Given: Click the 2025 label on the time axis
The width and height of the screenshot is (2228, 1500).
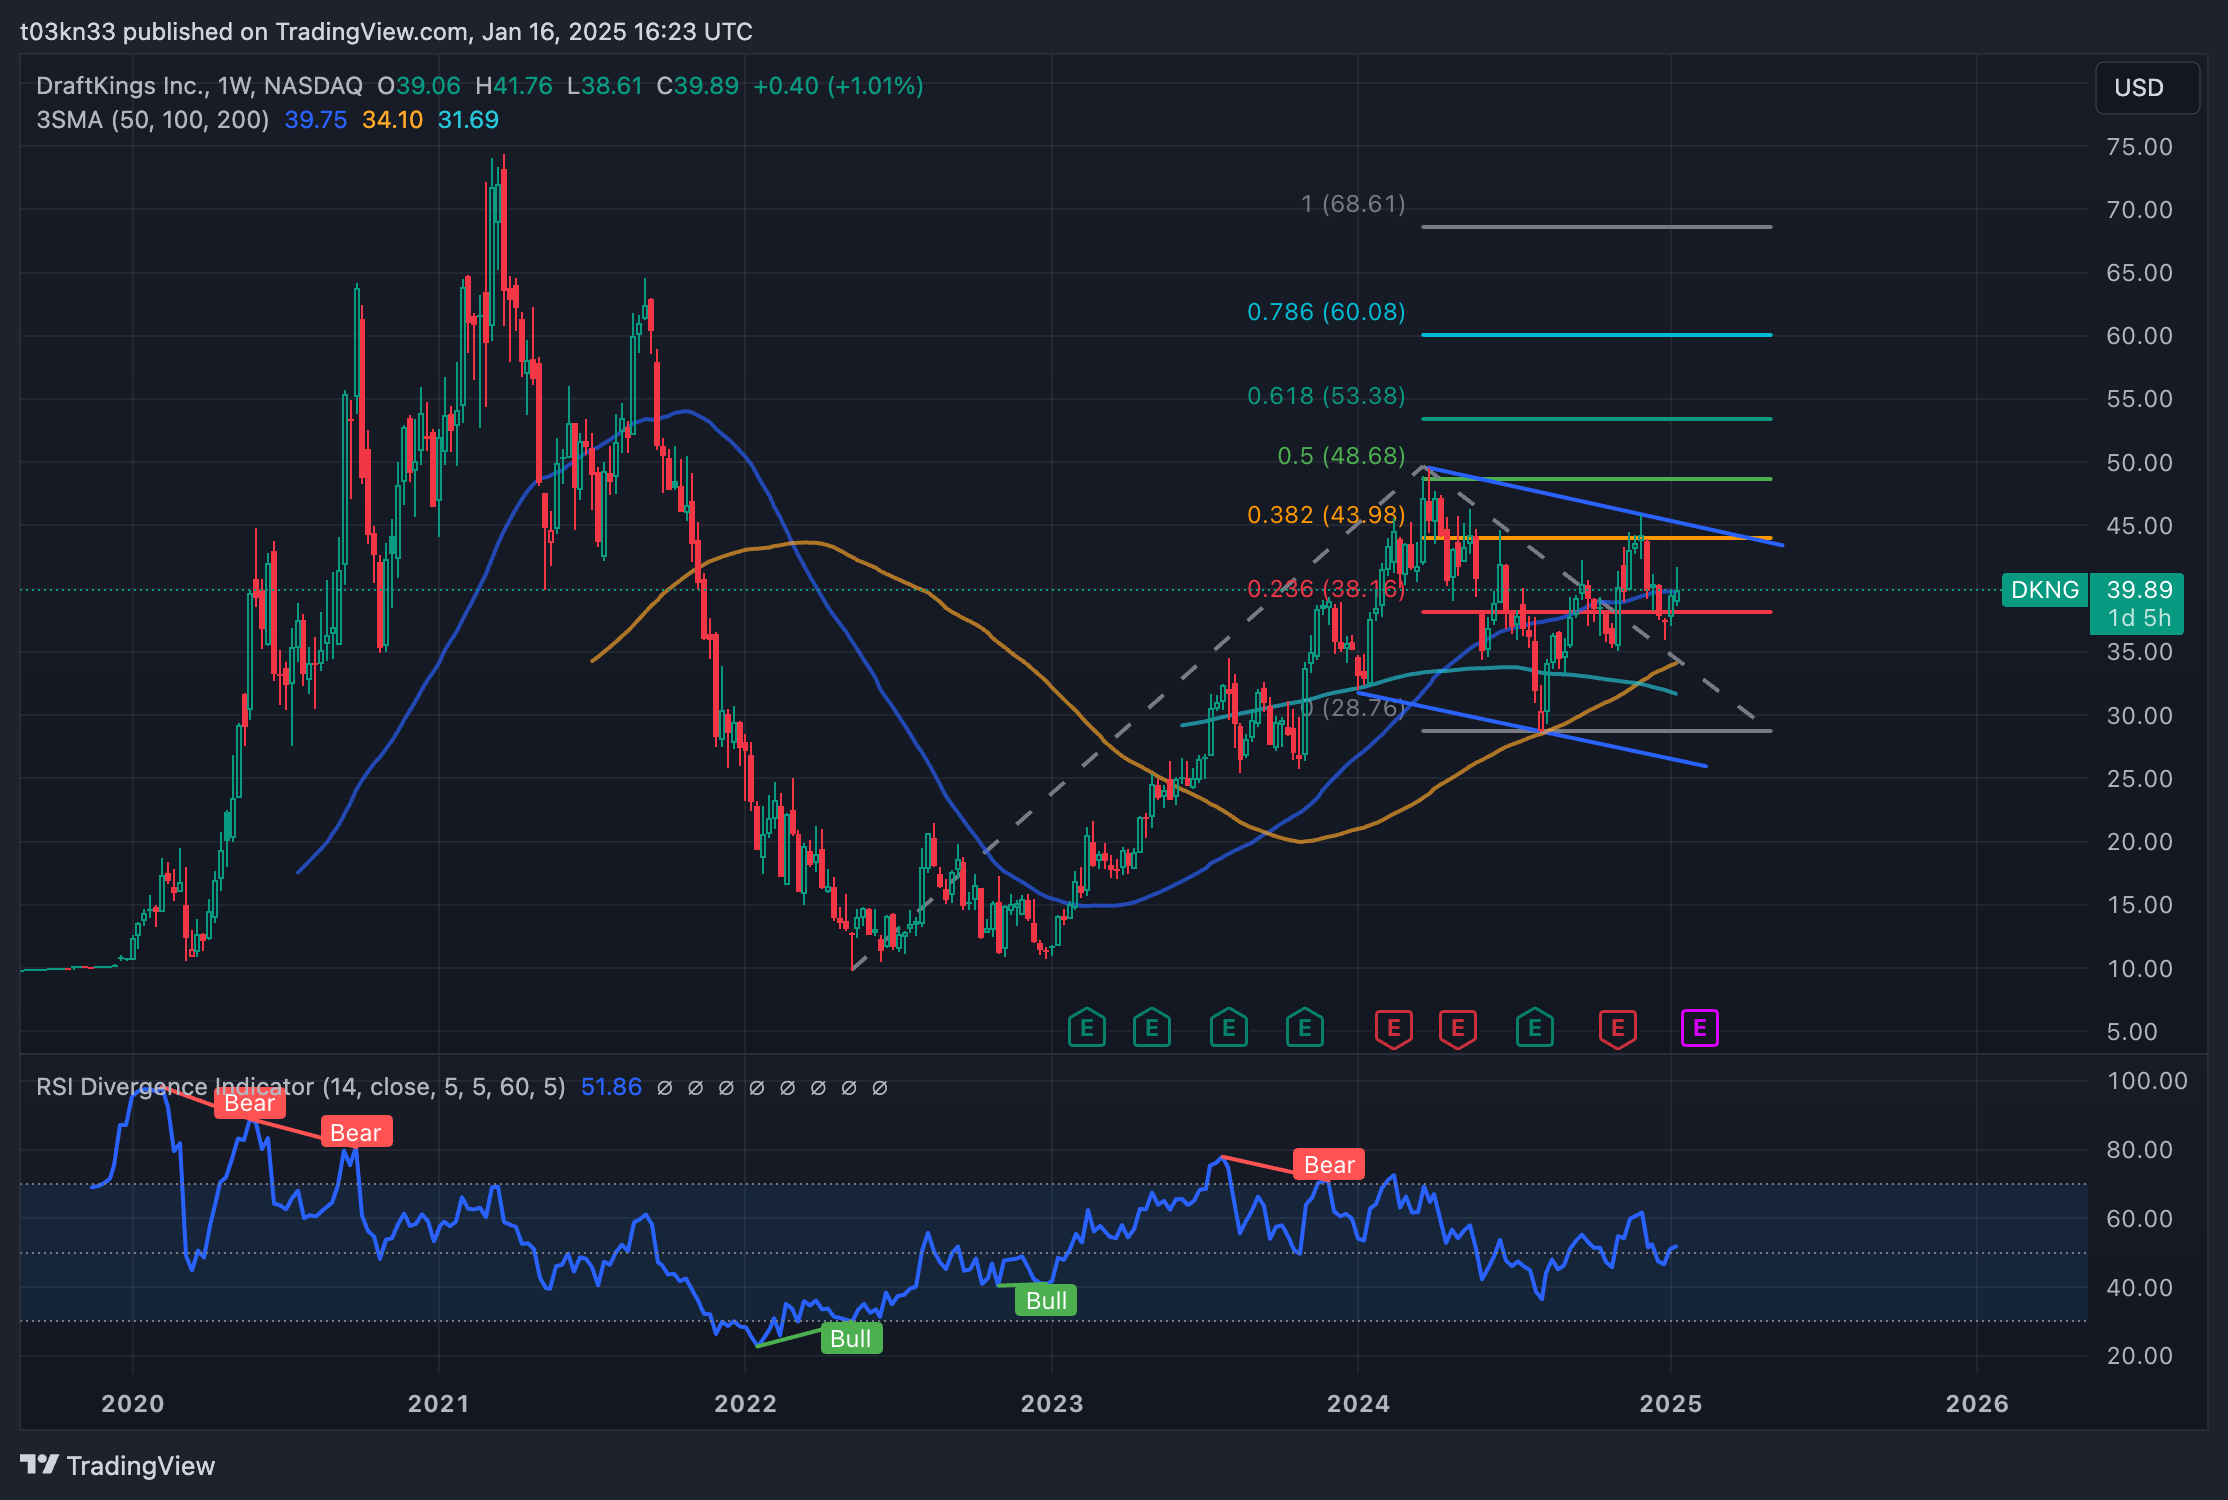Looking at the screenshot, I should [1671, 1404].
